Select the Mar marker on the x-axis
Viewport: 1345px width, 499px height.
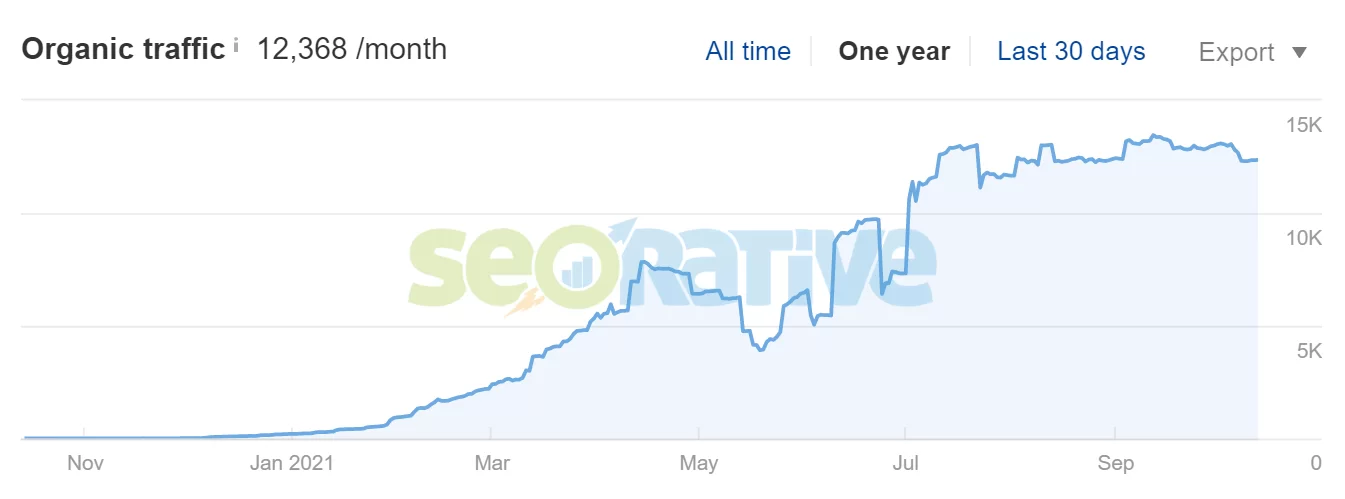(x=492, y=463)
